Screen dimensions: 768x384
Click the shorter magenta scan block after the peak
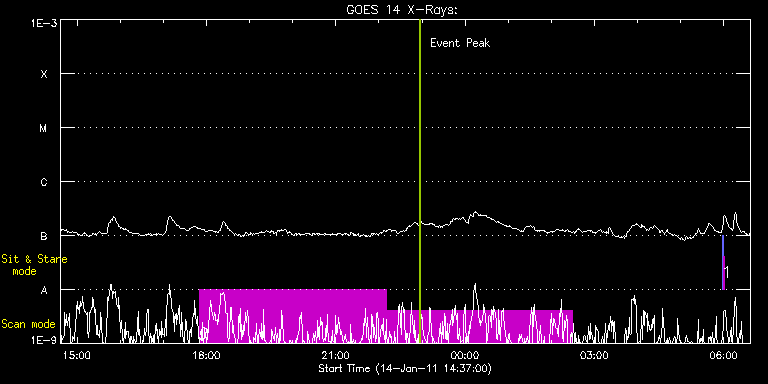pos(480,326)
